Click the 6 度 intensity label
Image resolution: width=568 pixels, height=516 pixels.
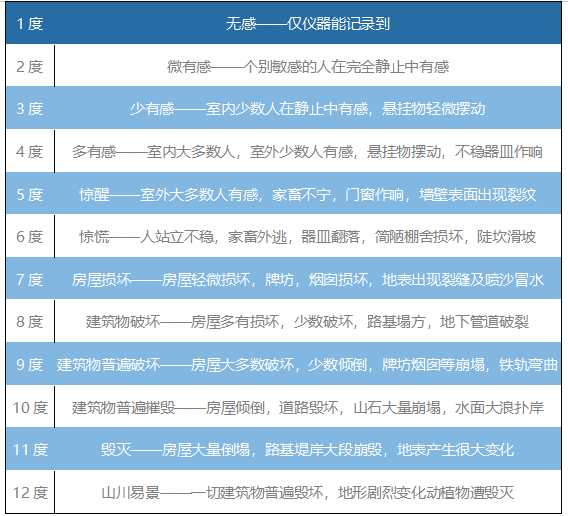pos(30,237)
